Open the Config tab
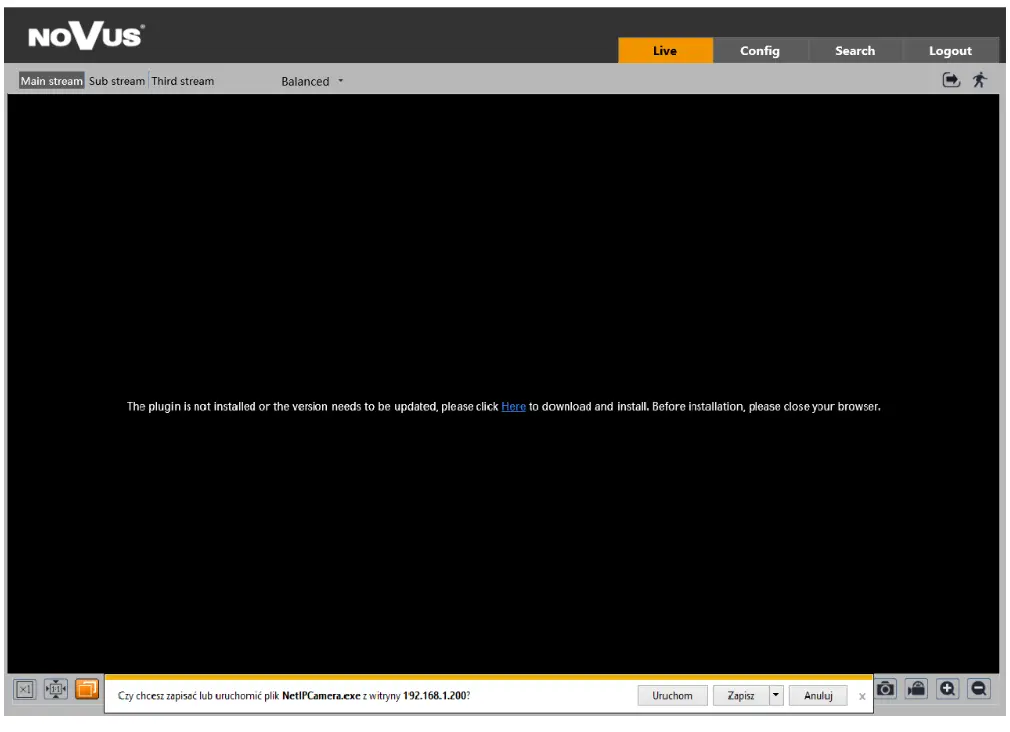The width and height of the screenshot is (1010, 732). 760,50
